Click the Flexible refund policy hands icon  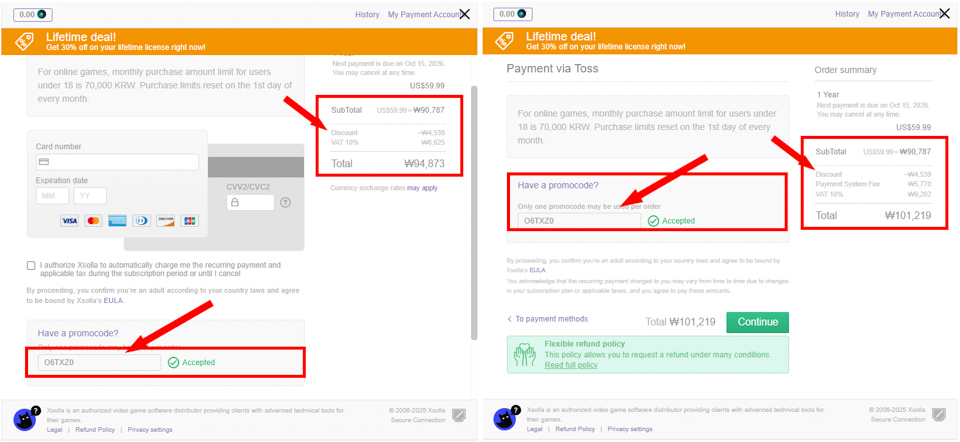coord(524,354)
